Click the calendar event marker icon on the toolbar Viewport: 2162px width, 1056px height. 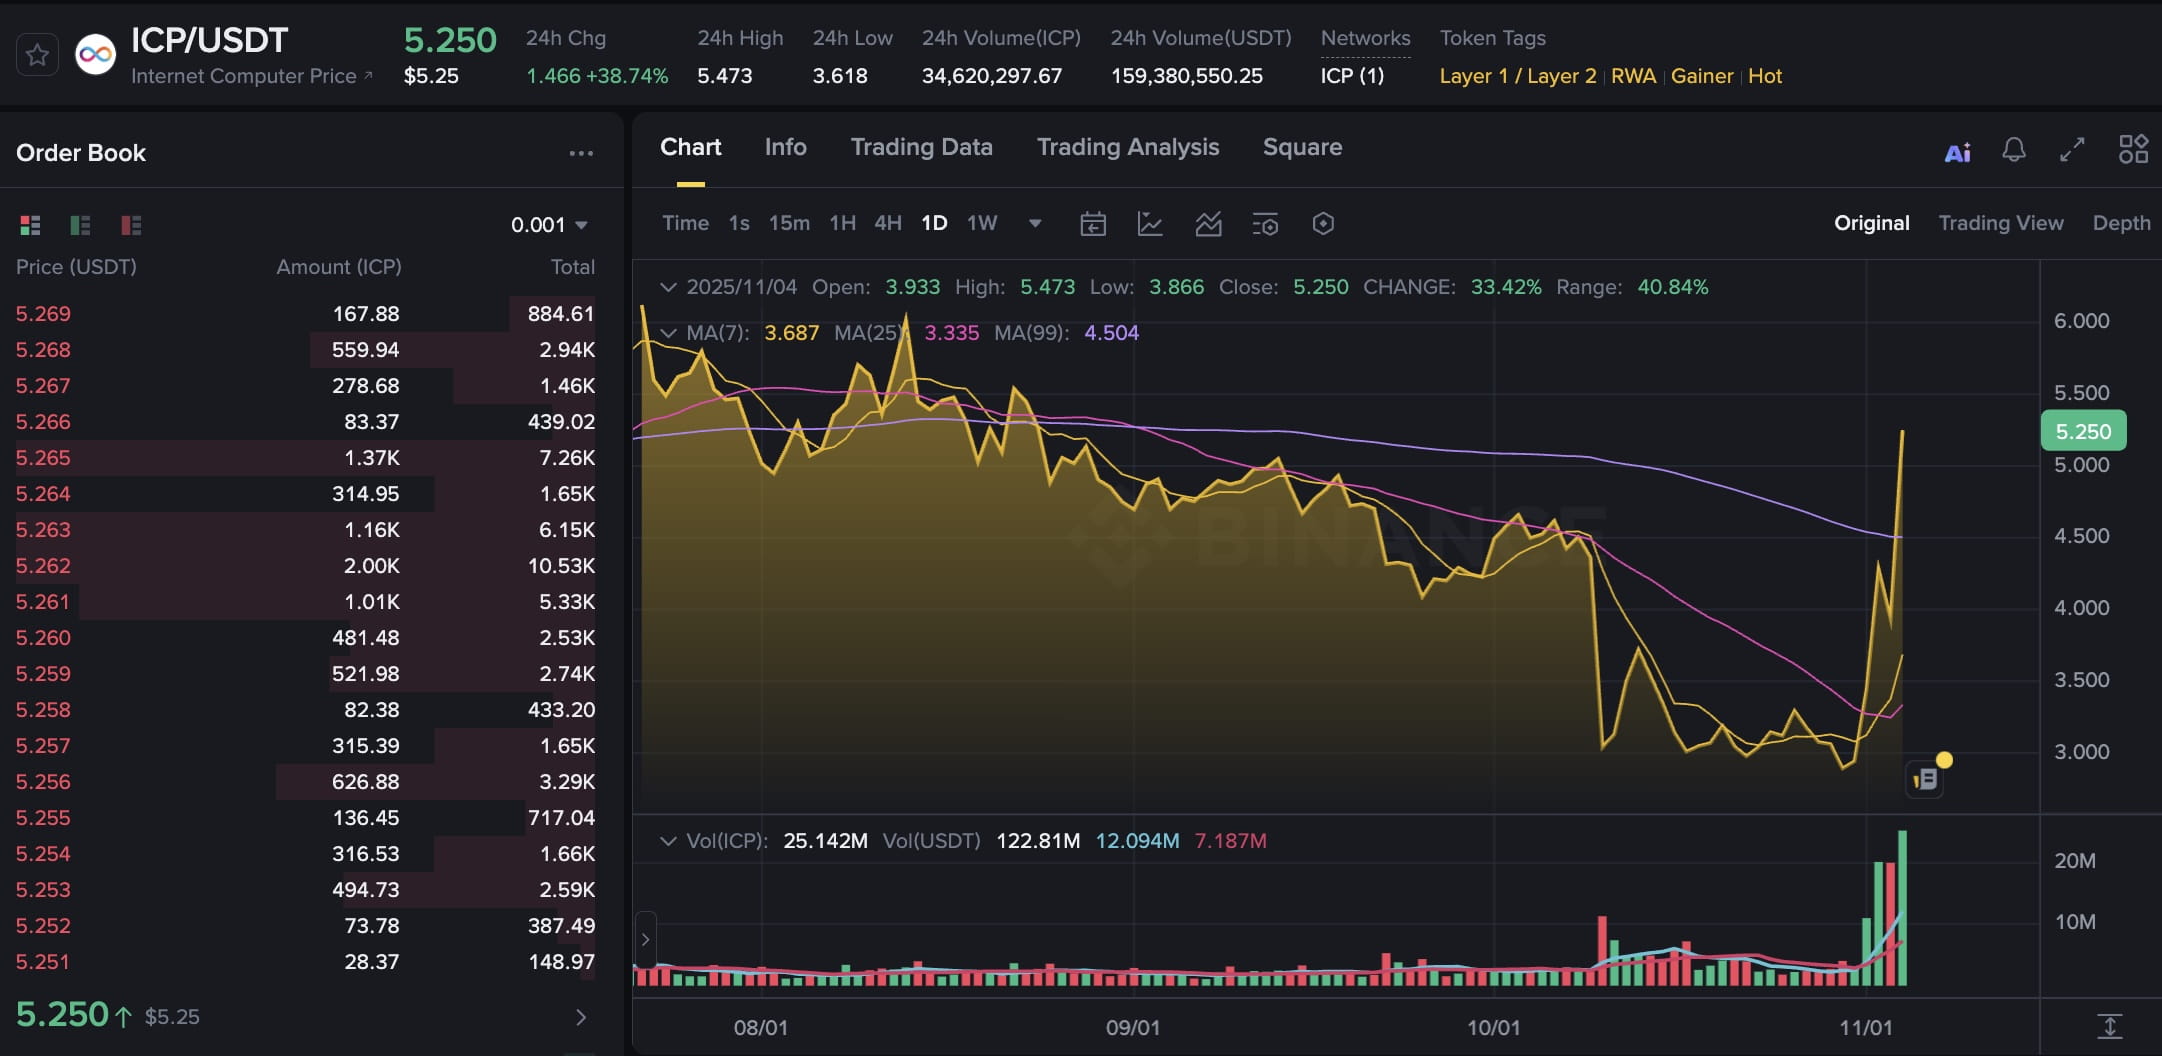[x=1094, y=224]
